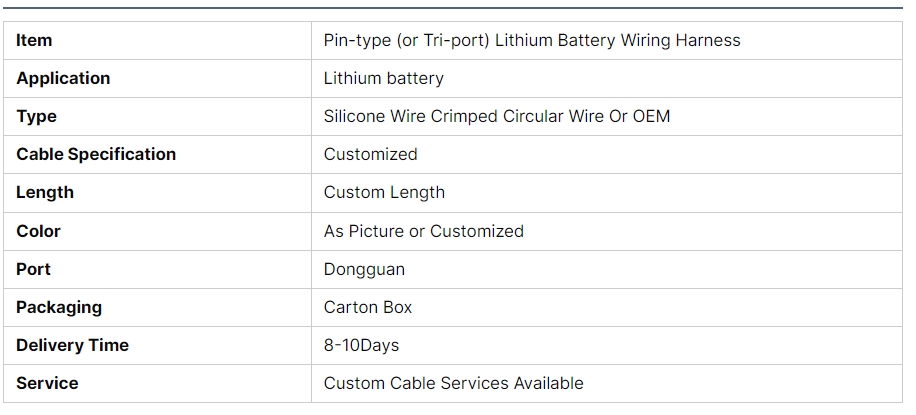Click the Service row label

47,383
